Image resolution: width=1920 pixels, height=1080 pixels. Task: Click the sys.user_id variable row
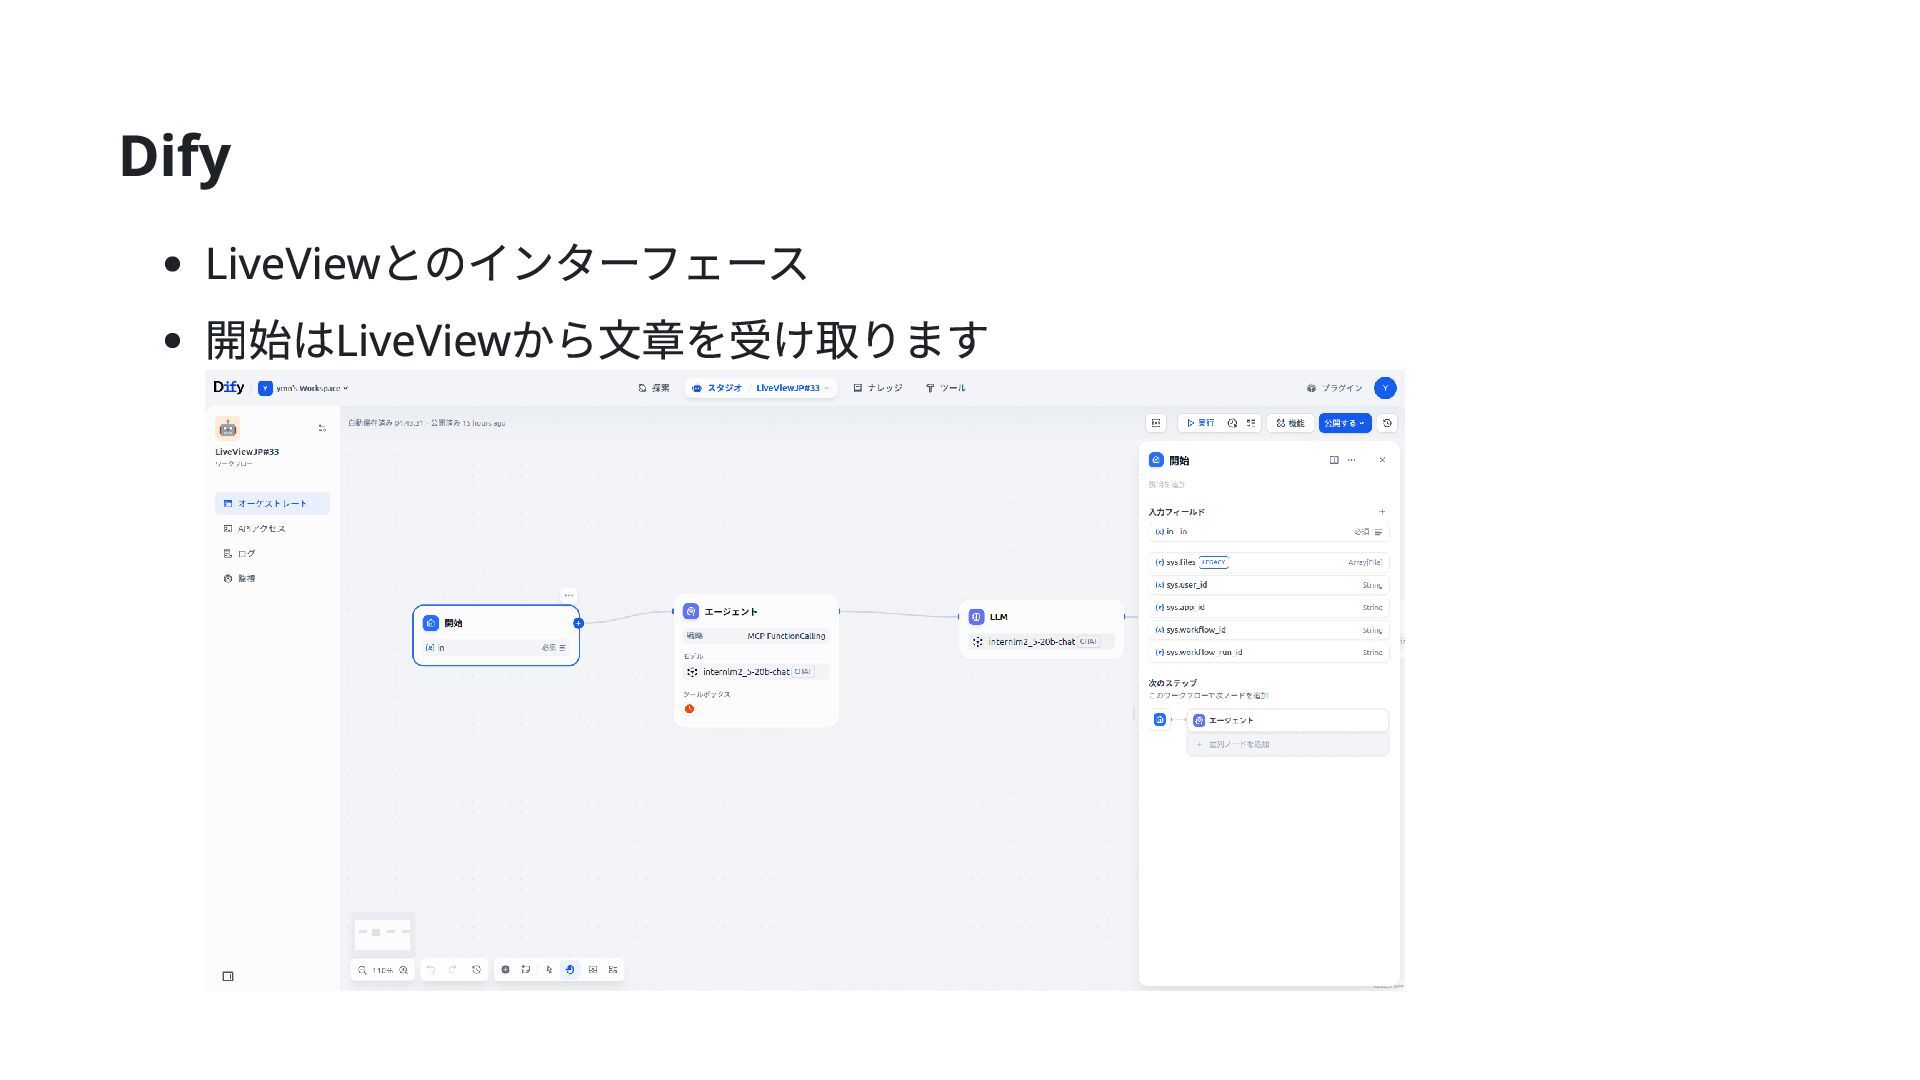1269,585
